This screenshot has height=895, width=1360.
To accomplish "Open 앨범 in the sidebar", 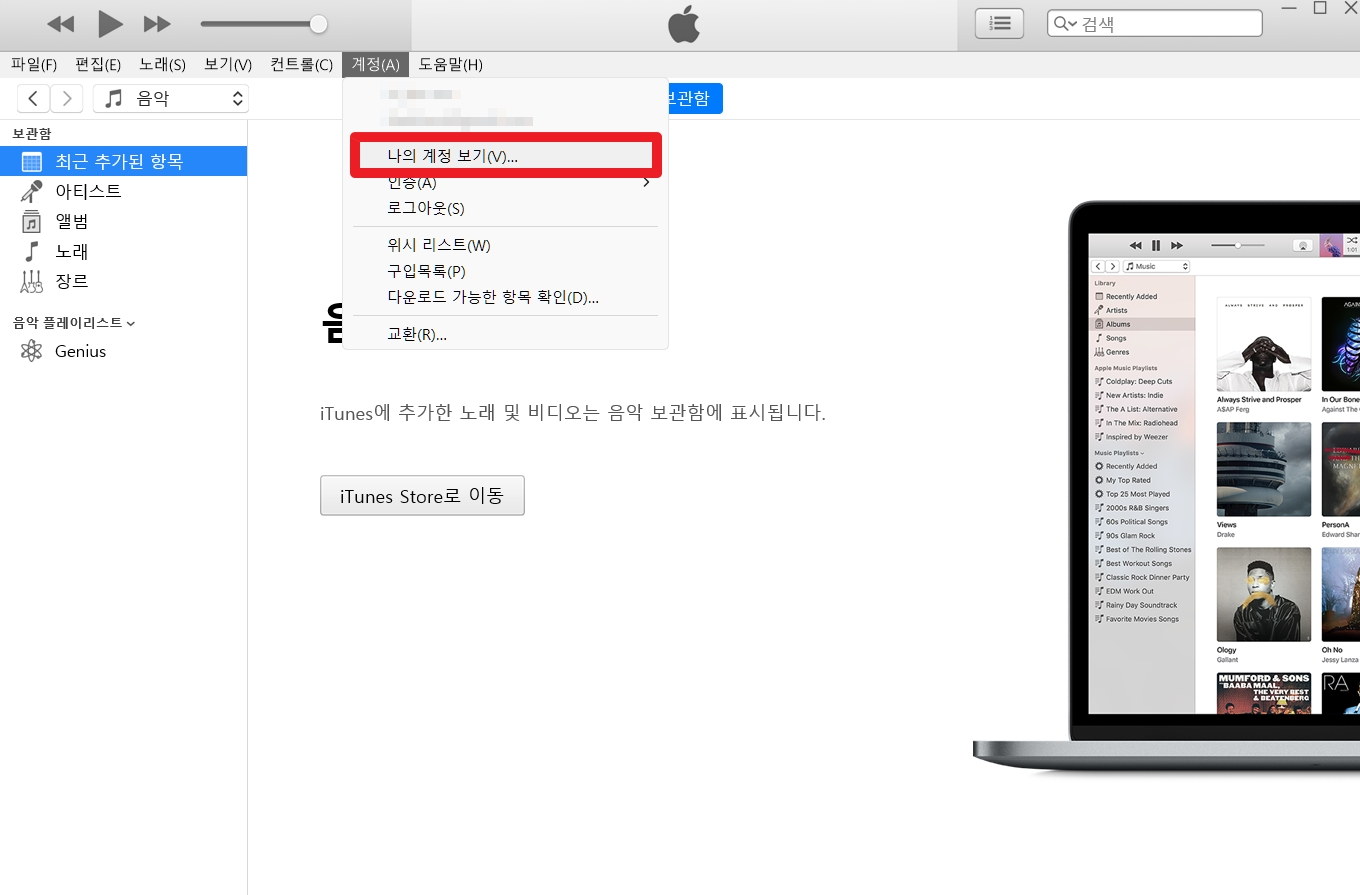I will 123,221.
